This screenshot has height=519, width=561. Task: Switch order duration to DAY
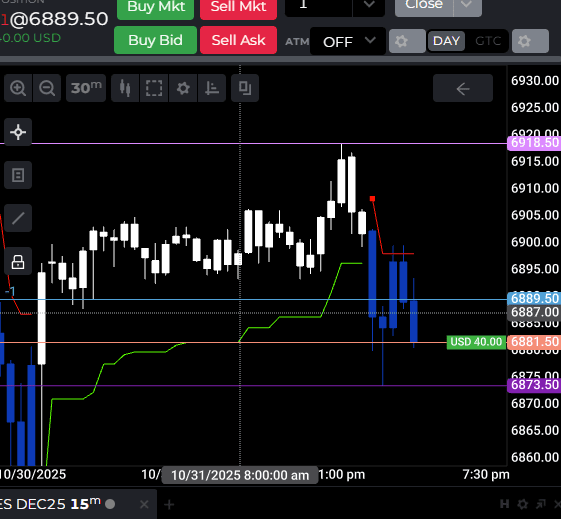(x=446, y=41)
